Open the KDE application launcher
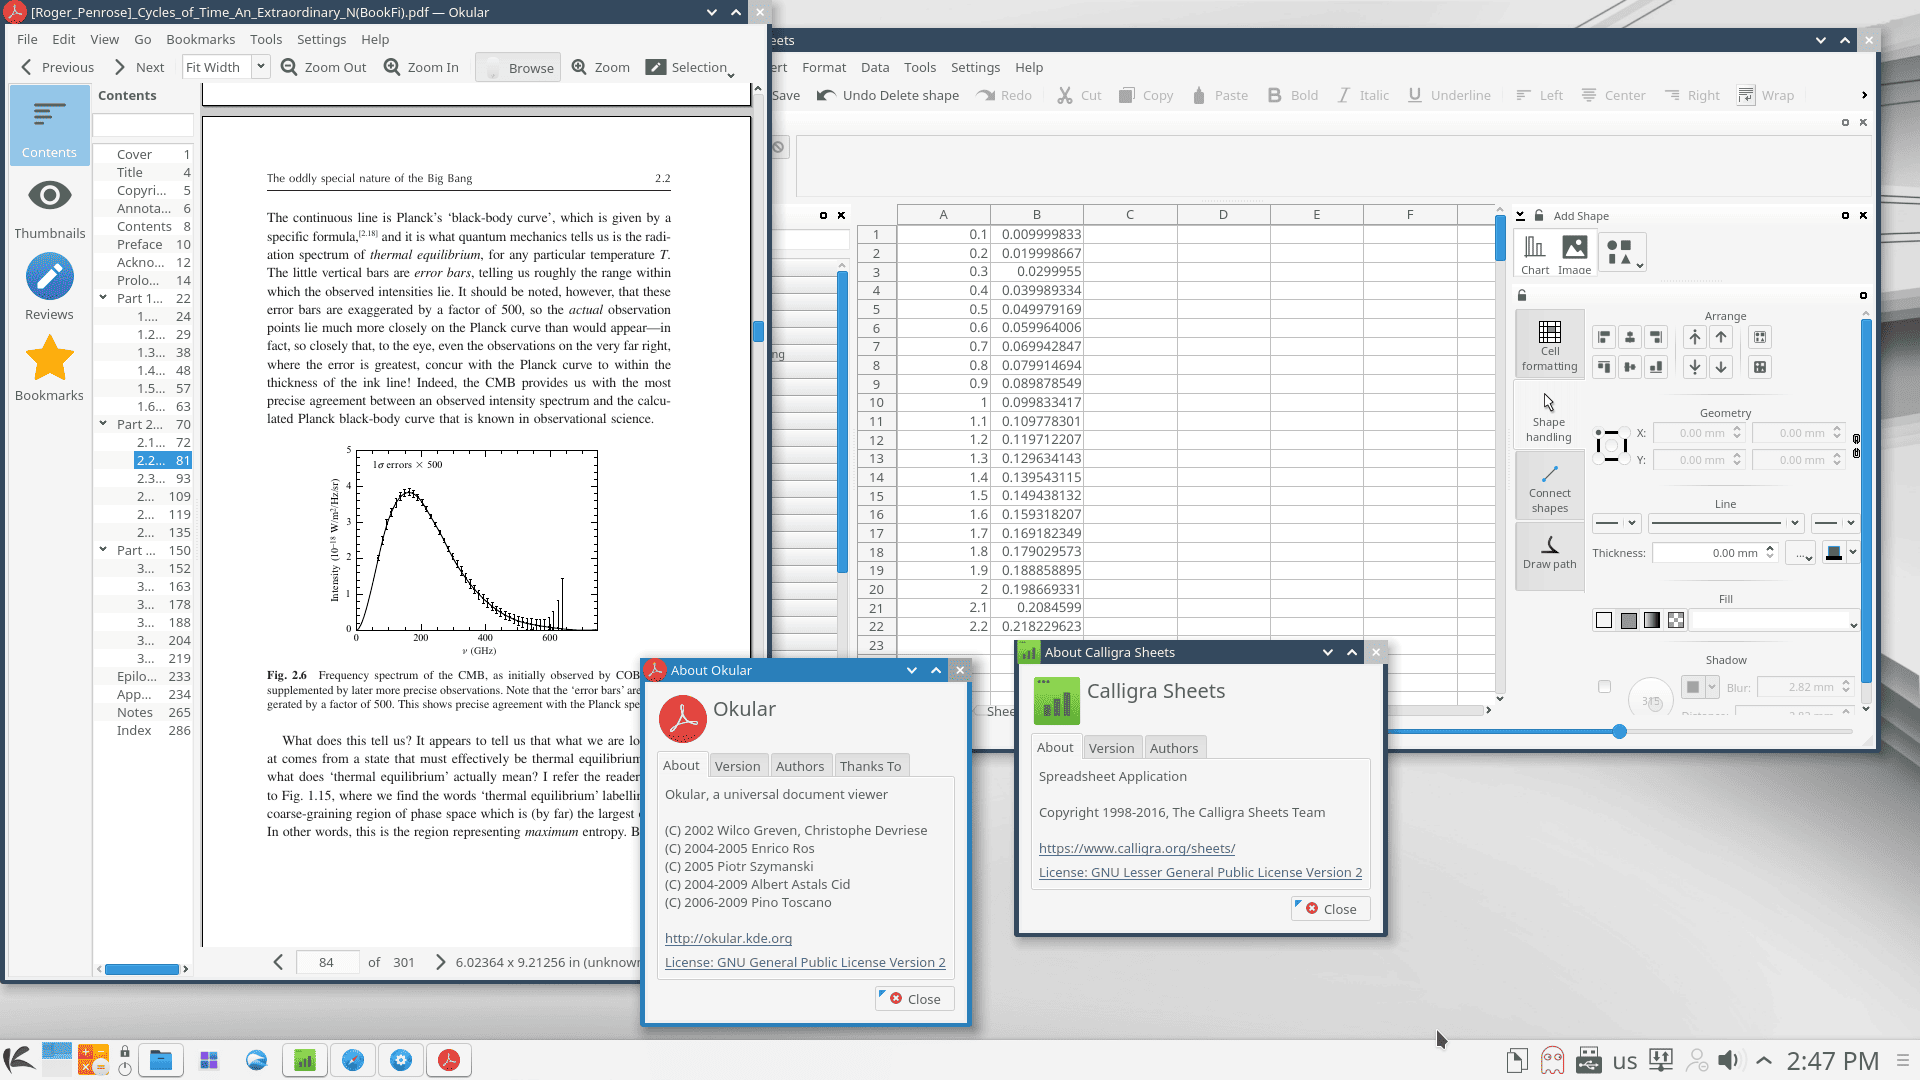The image size is (1920, 1080). point(19,1060)
